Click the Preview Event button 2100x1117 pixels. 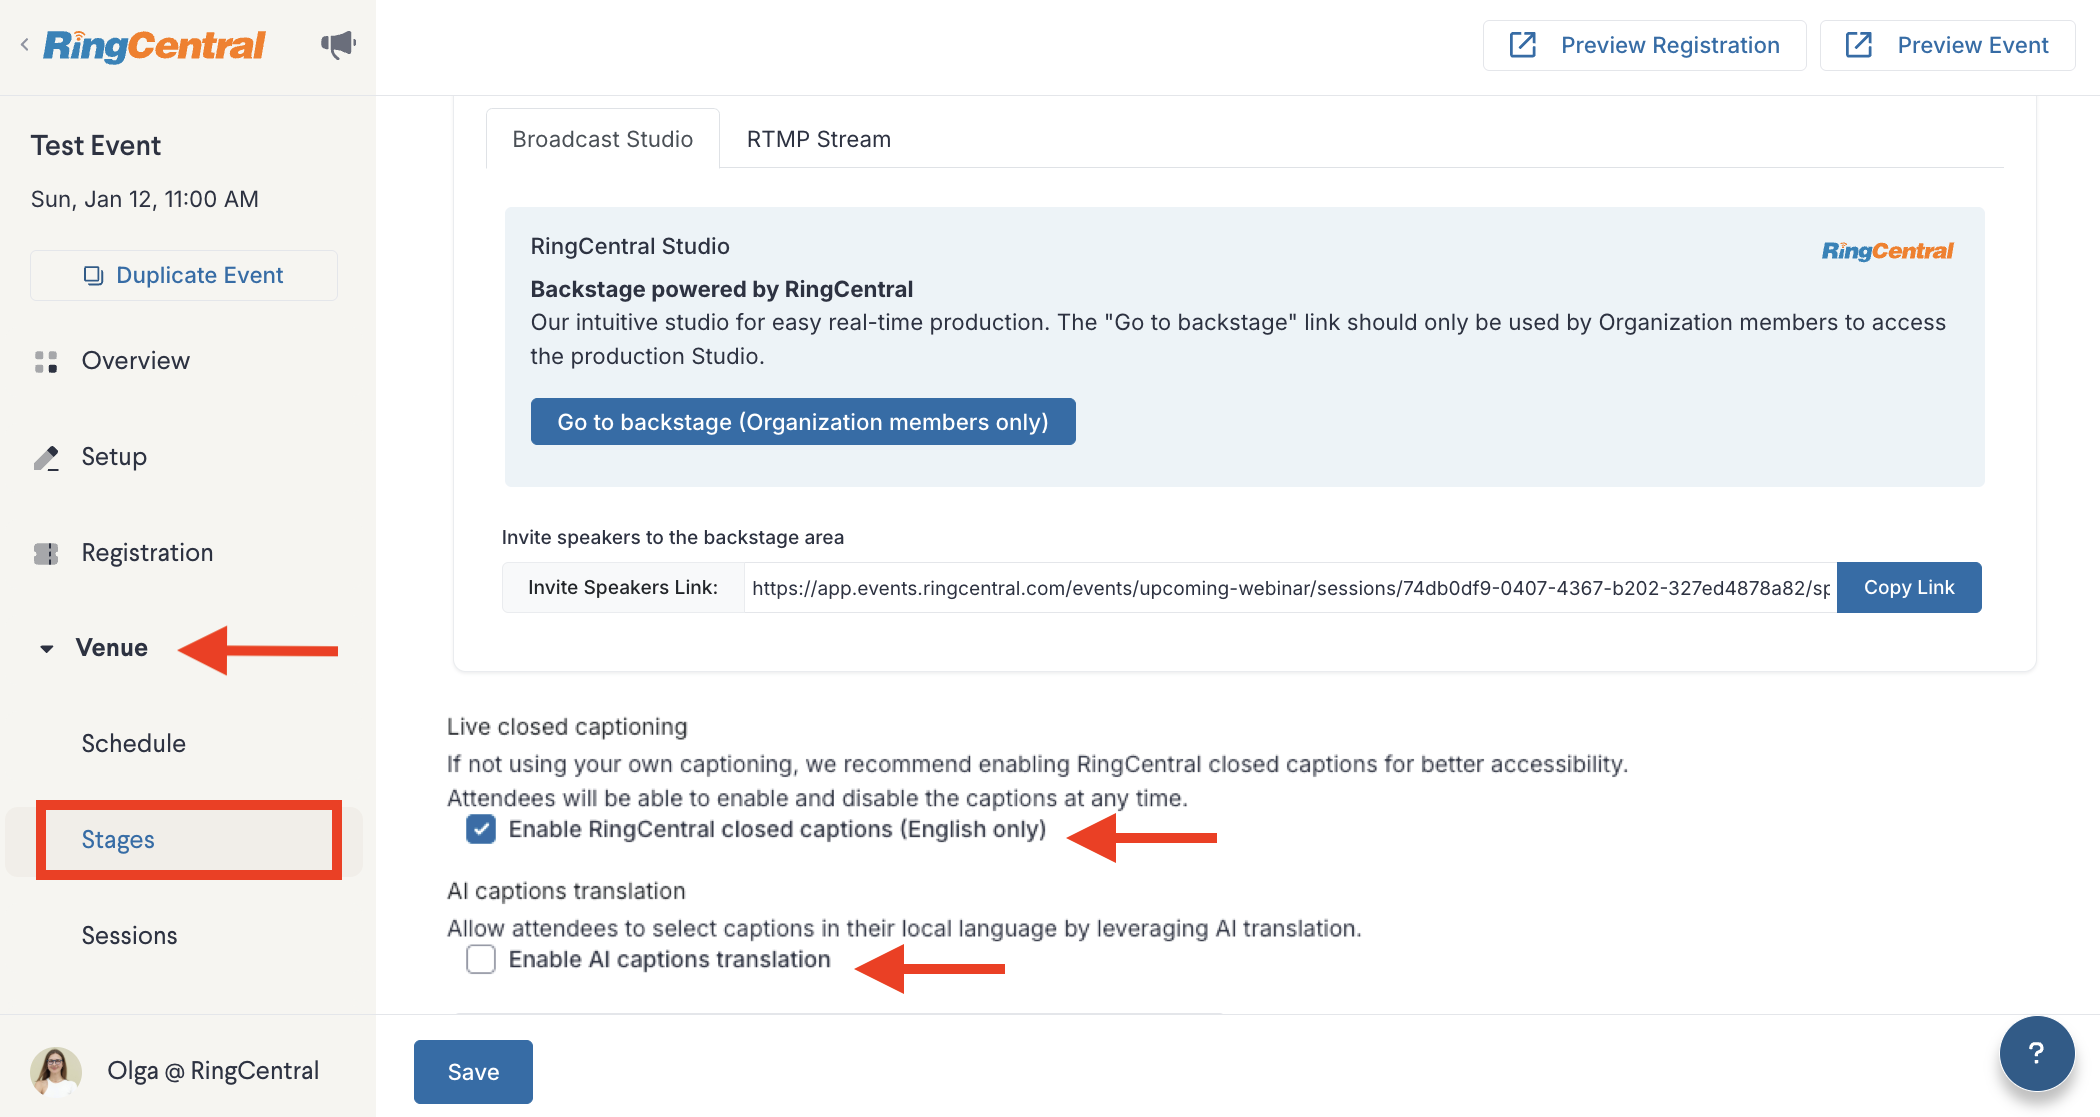click(1947, 45)
